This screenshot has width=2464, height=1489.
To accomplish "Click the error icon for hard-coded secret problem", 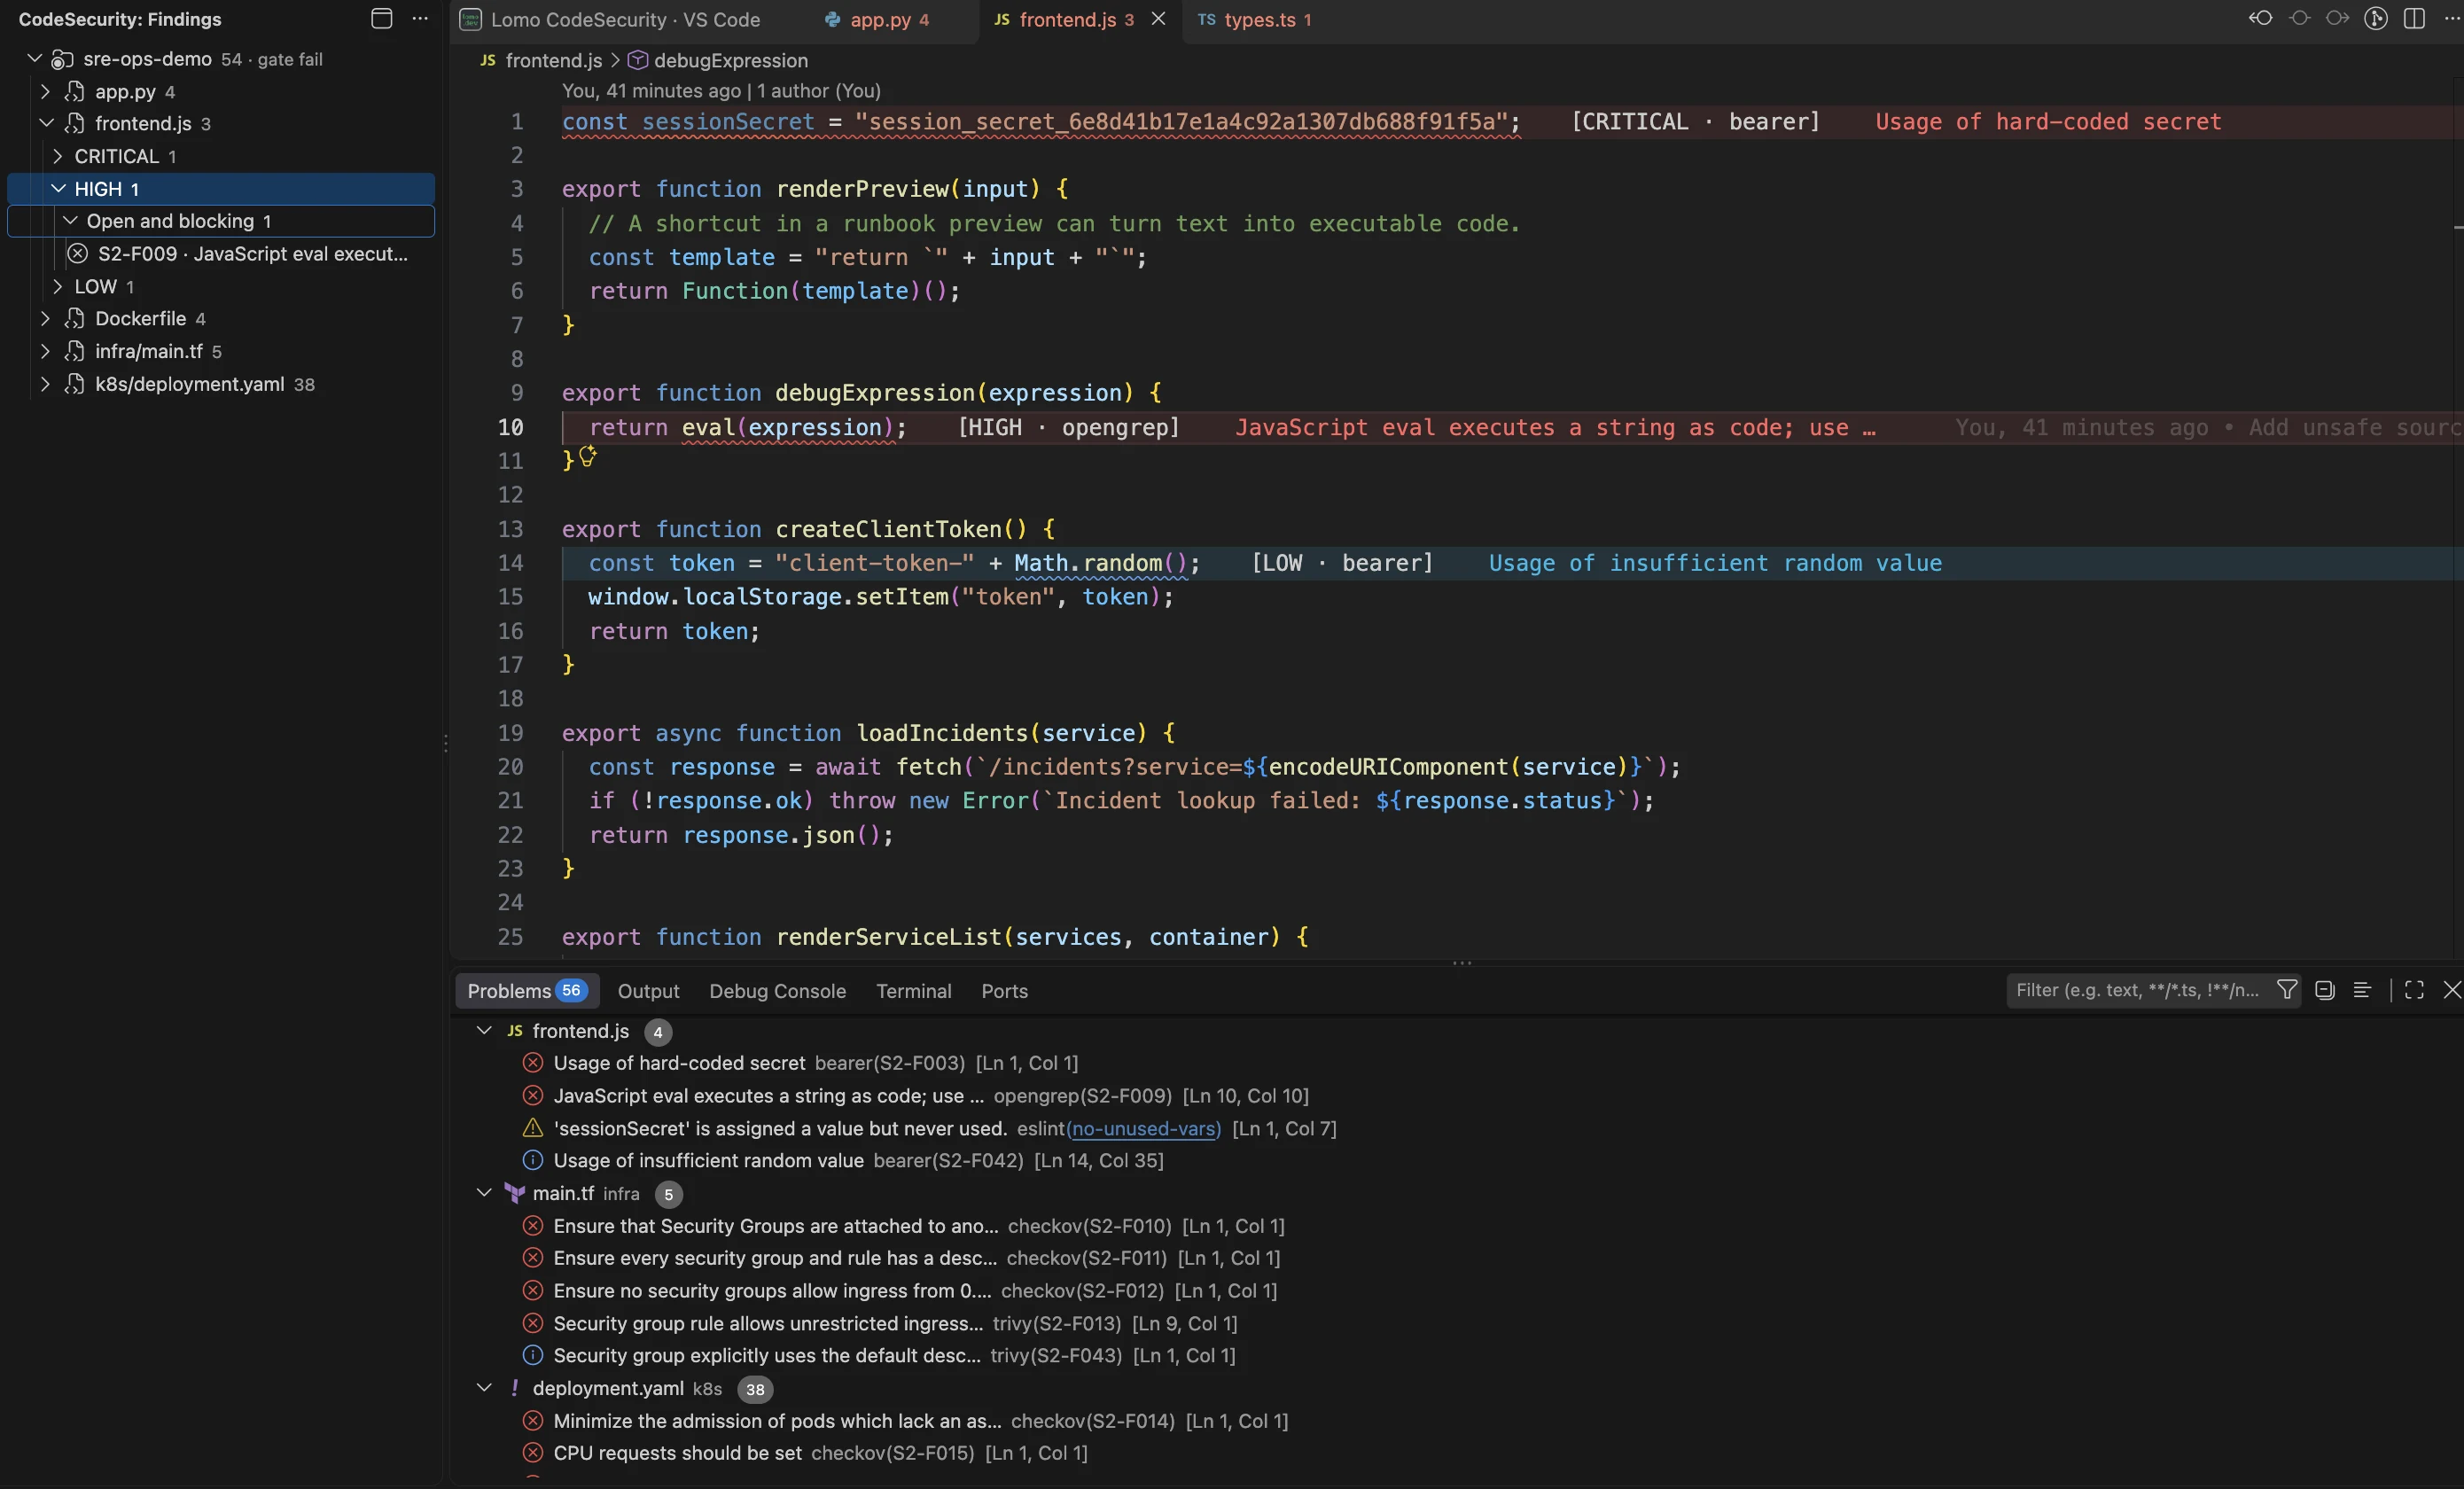I will click(533, 1062).
